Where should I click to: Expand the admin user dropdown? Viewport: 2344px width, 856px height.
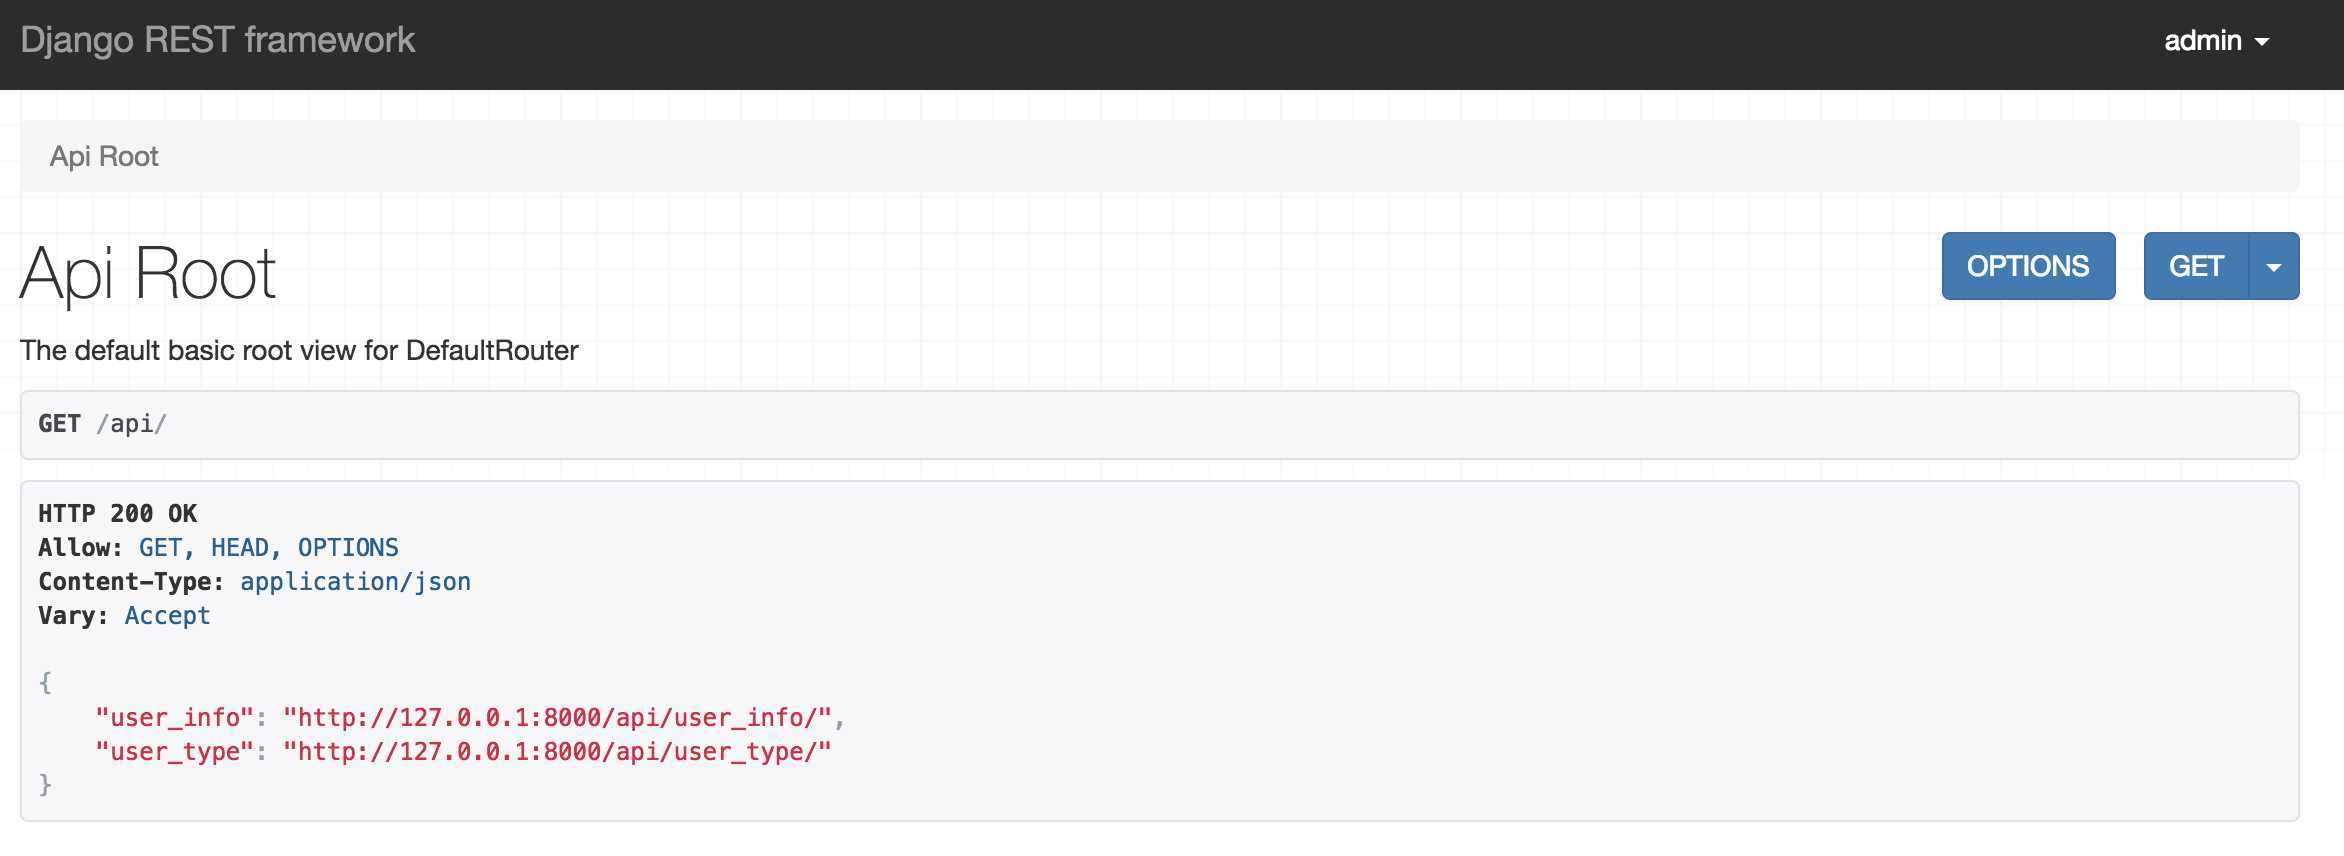[2216, 41]
